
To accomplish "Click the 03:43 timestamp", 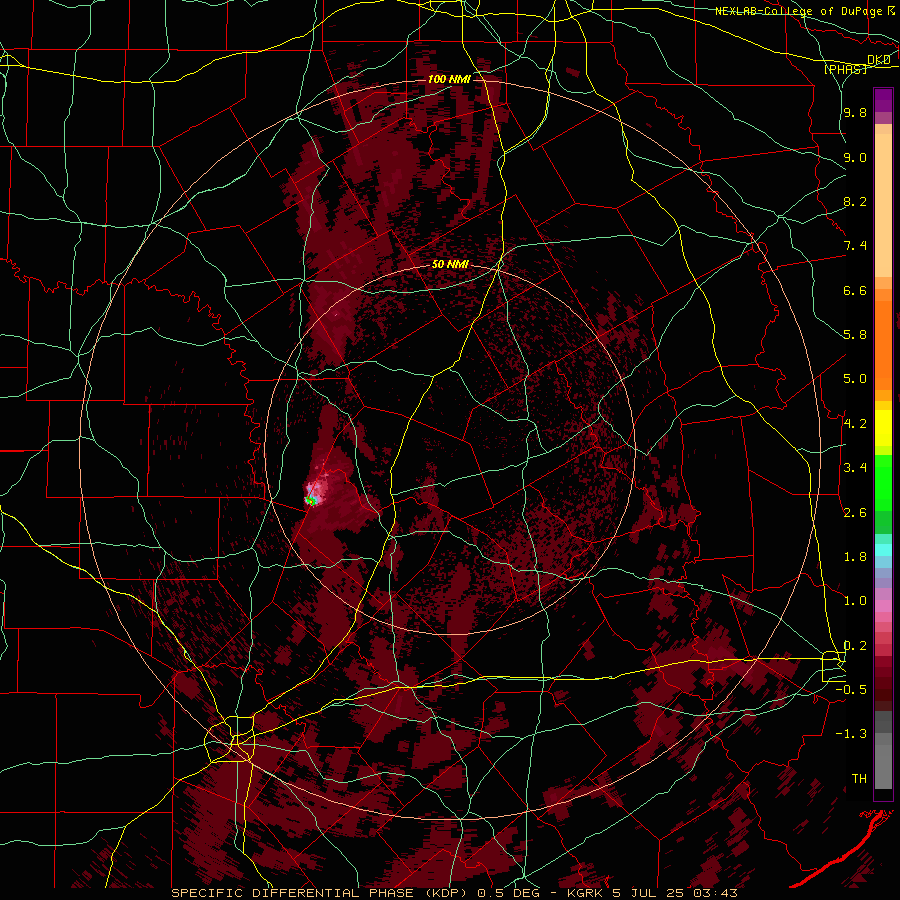I will pos(718,893).
